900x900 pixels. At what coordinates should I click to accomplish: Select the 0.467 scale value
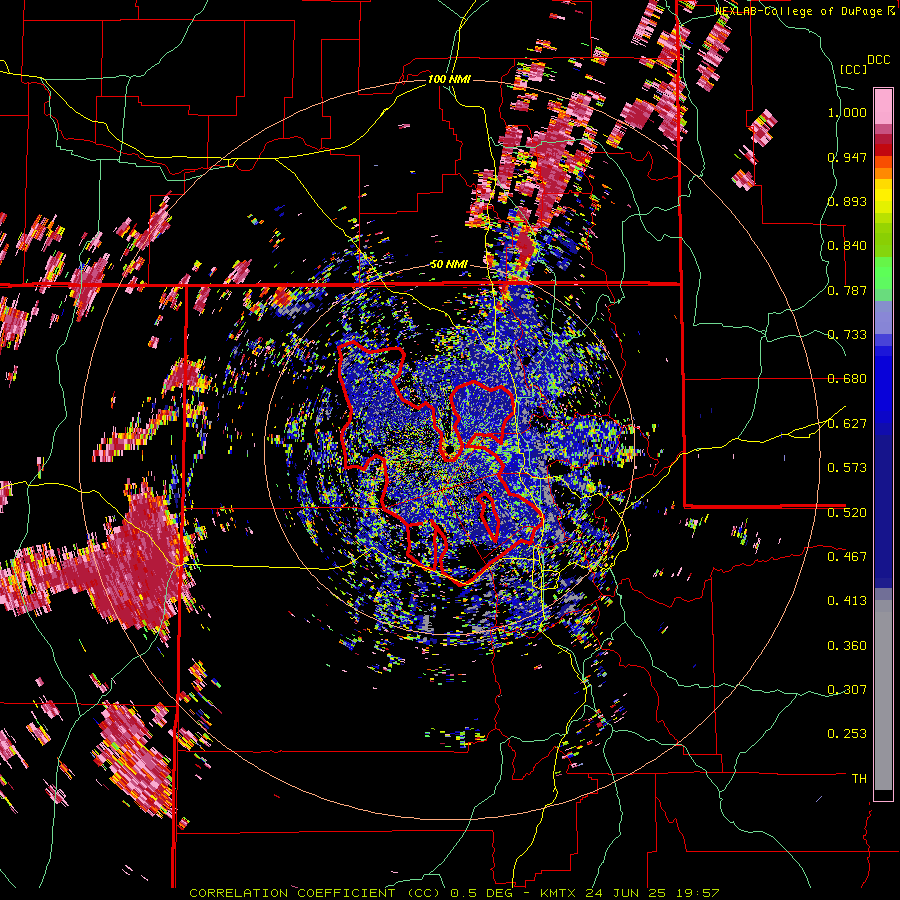coord(847,556)
